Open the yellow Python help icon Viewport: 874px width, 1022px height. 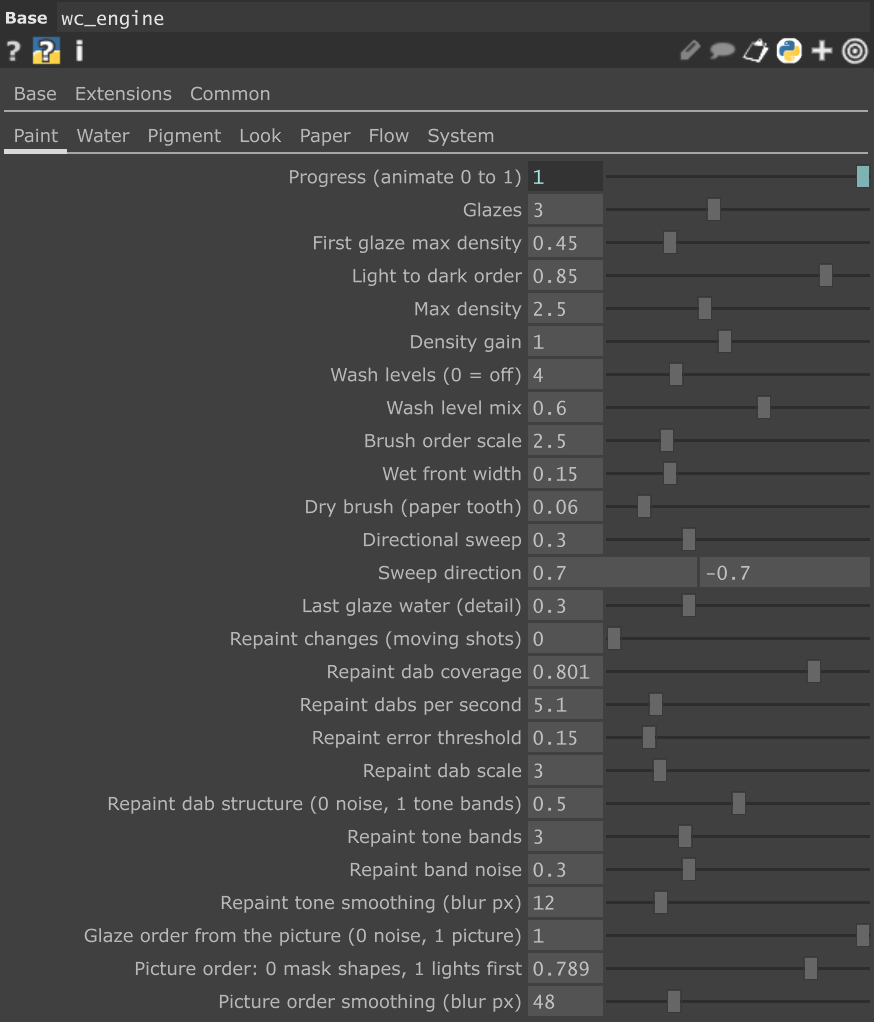(46, 51)
